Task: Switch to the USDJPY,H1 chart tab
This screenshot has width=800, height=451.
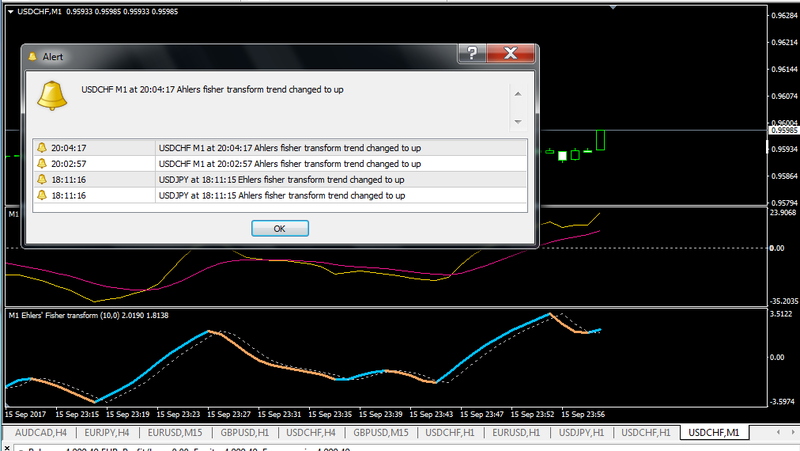Action: 581,433
